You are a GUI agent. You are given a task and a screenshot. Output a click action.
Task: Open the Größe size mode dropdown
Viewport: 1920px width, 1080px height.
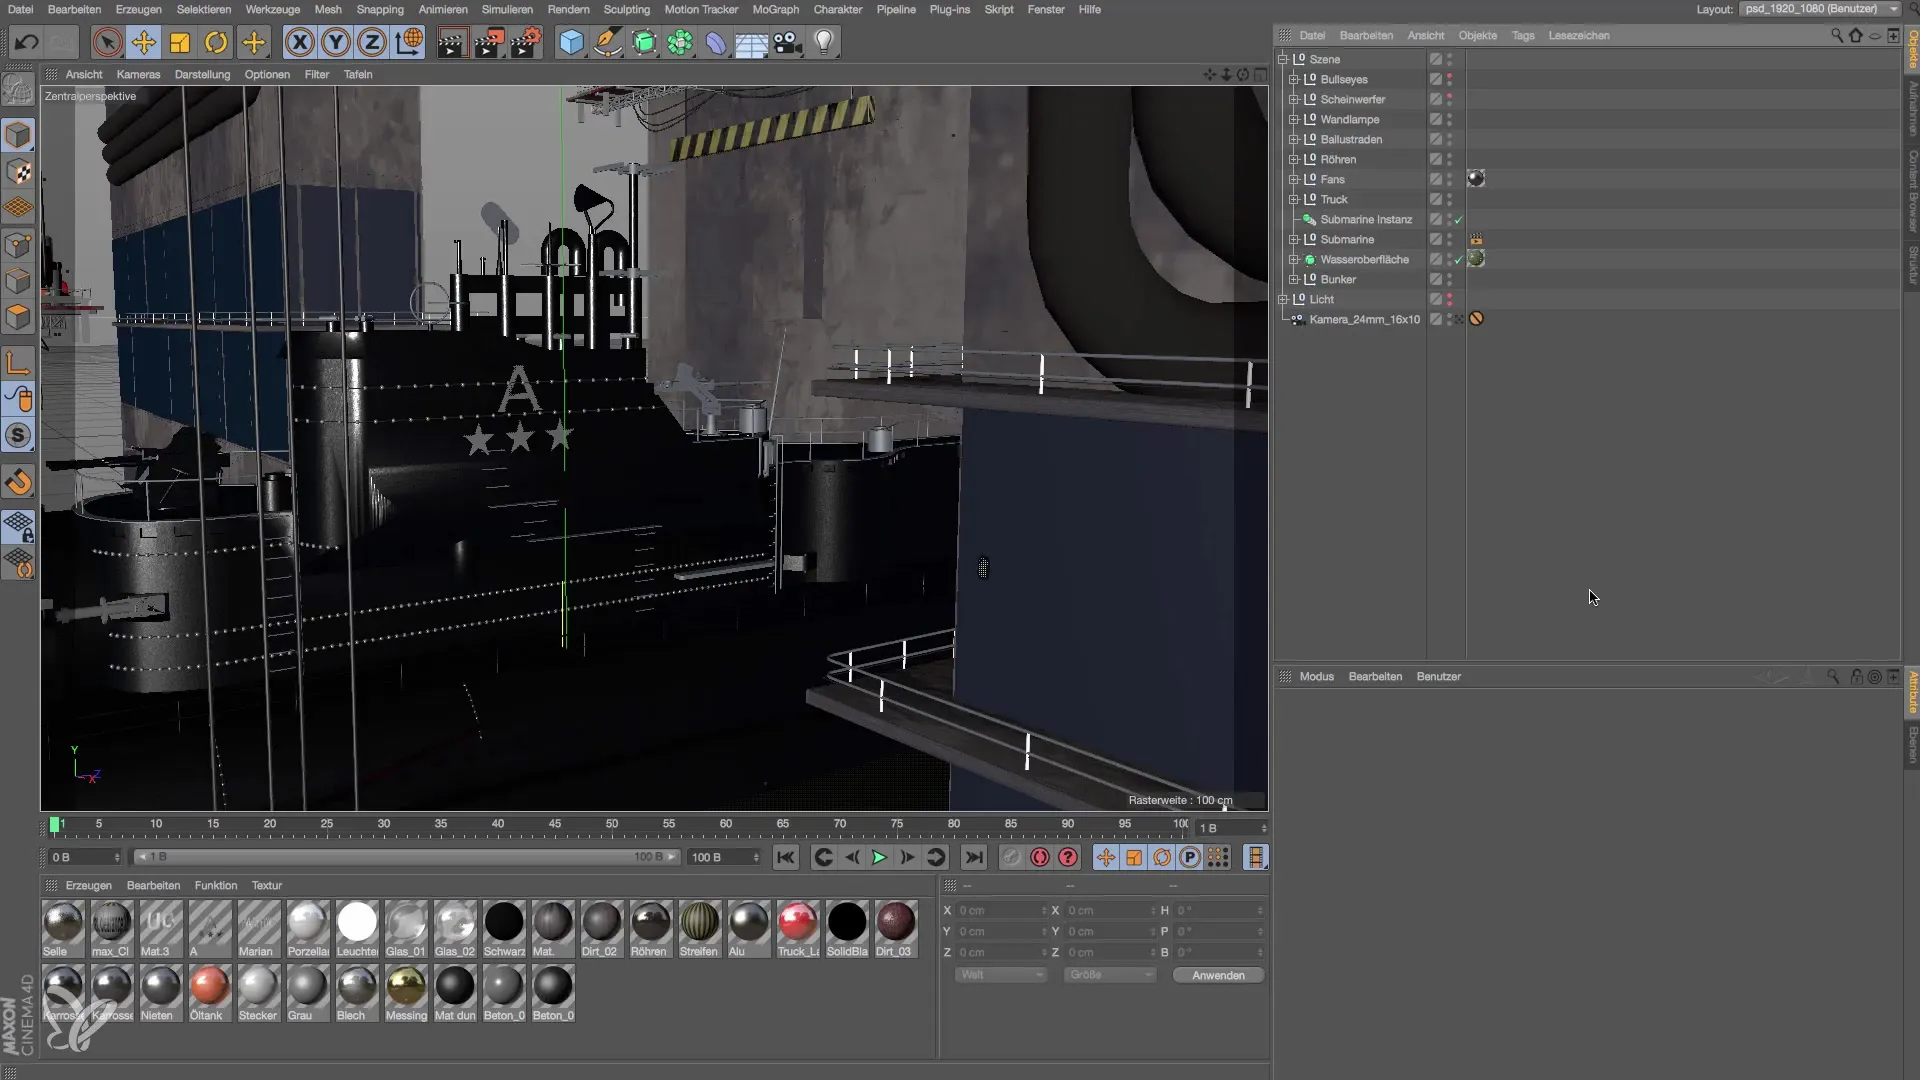click(1110, 975)
